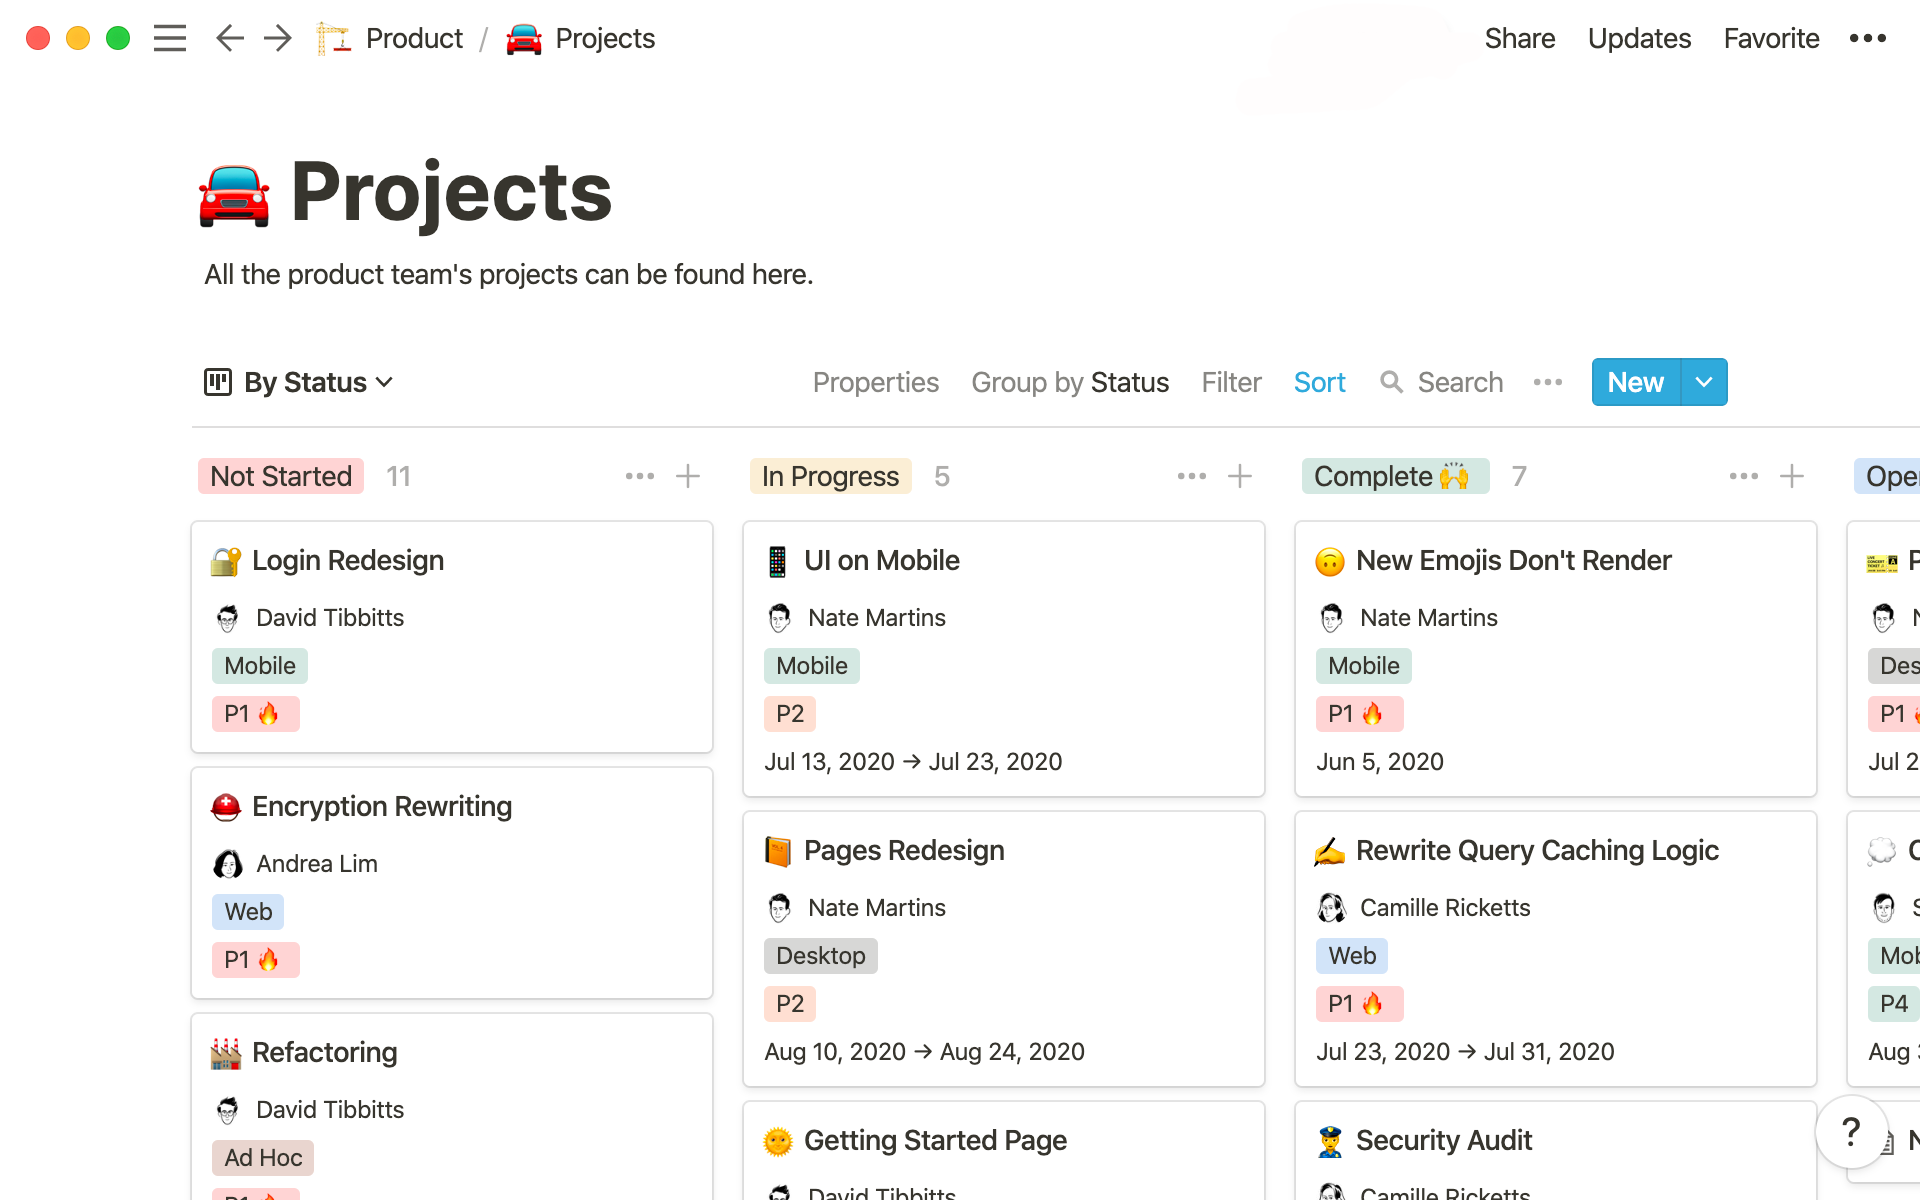Open the Properties panel icon
This screenshot has height=1200, width=1920.
(x=875, y=383)
